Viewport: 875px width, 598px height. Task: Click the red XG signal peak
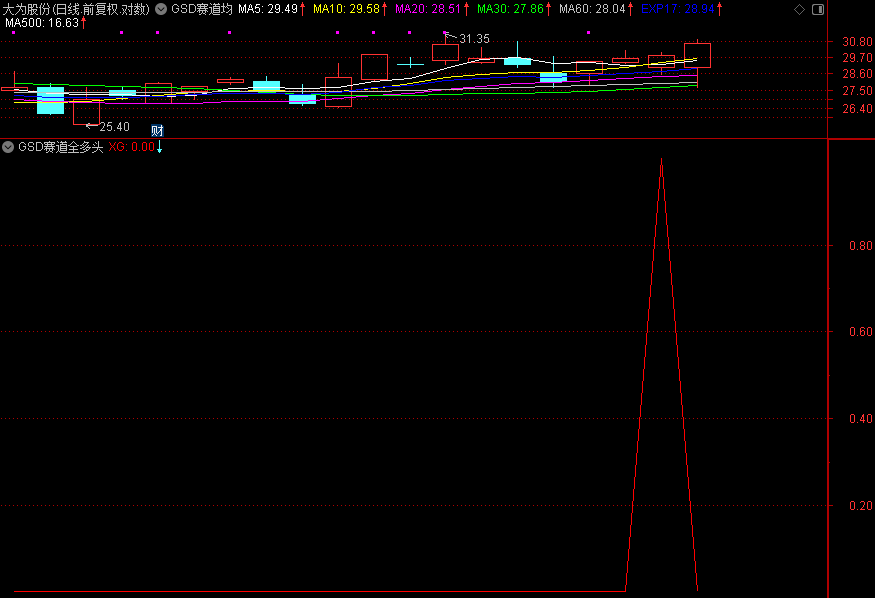661,160
